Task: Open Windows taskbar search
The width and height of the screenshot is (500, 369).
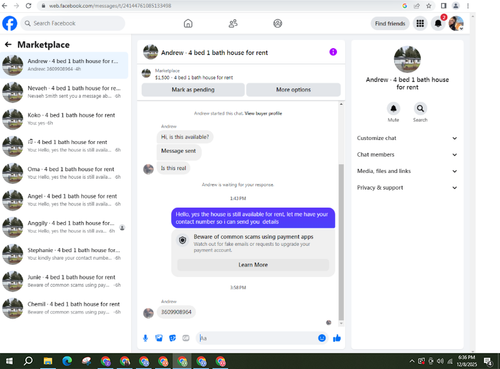Action: click(28, 361)
